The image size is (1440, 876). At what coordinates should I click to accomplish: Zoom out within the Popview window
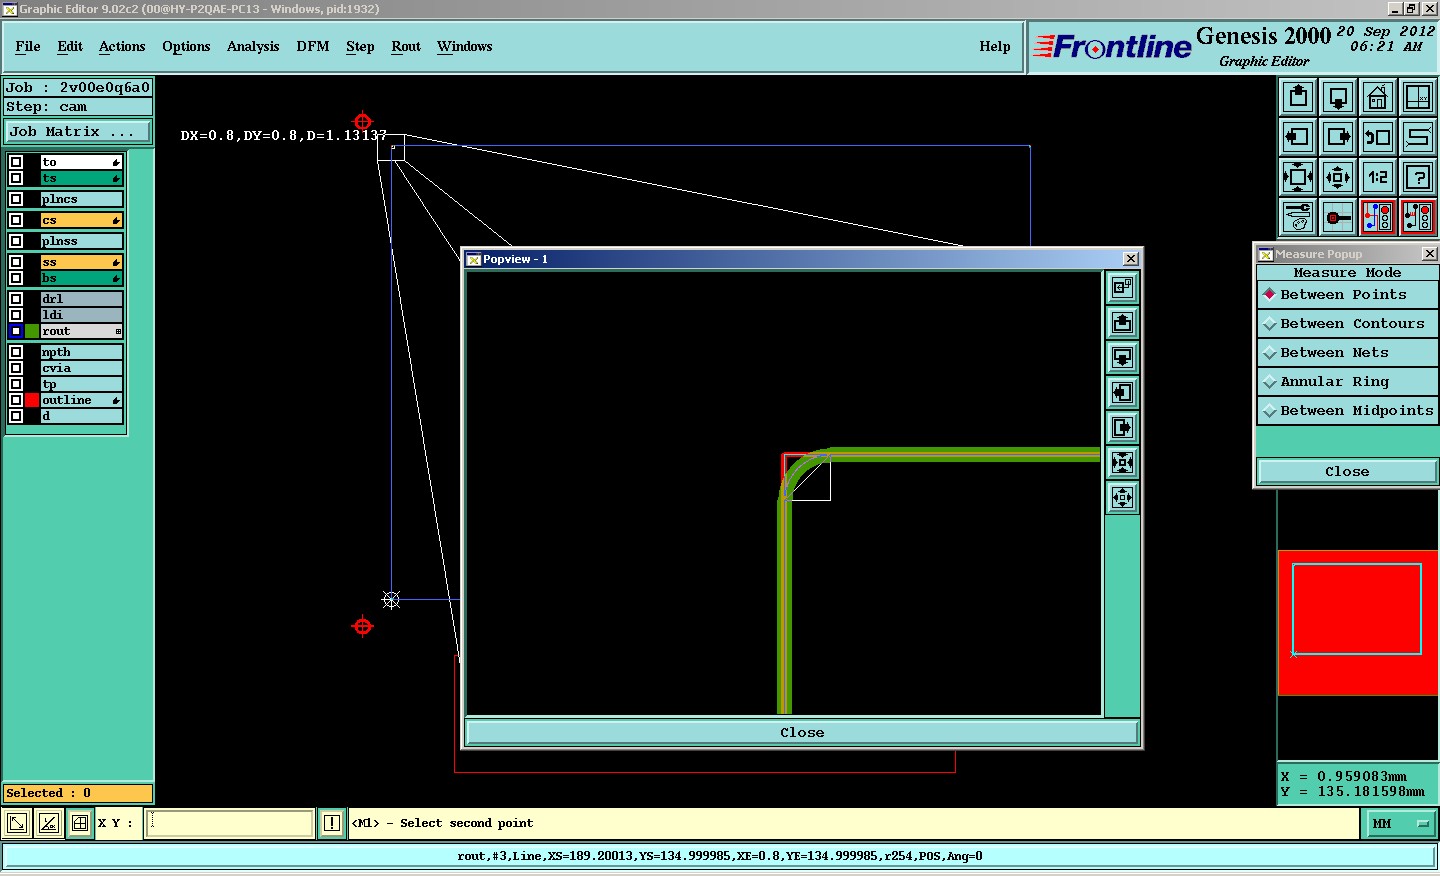tap(1123, 498)
